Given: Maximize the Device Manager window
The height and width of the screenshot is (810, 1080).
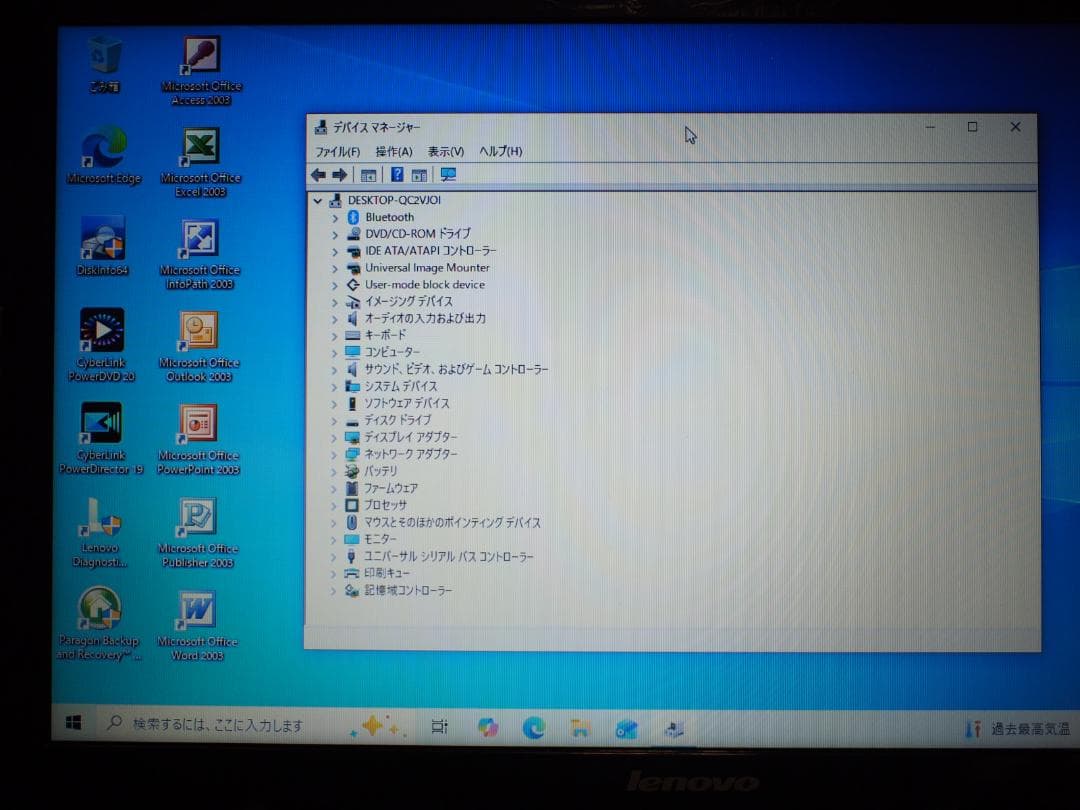Looking at the screenshot, I should point(973,127).
